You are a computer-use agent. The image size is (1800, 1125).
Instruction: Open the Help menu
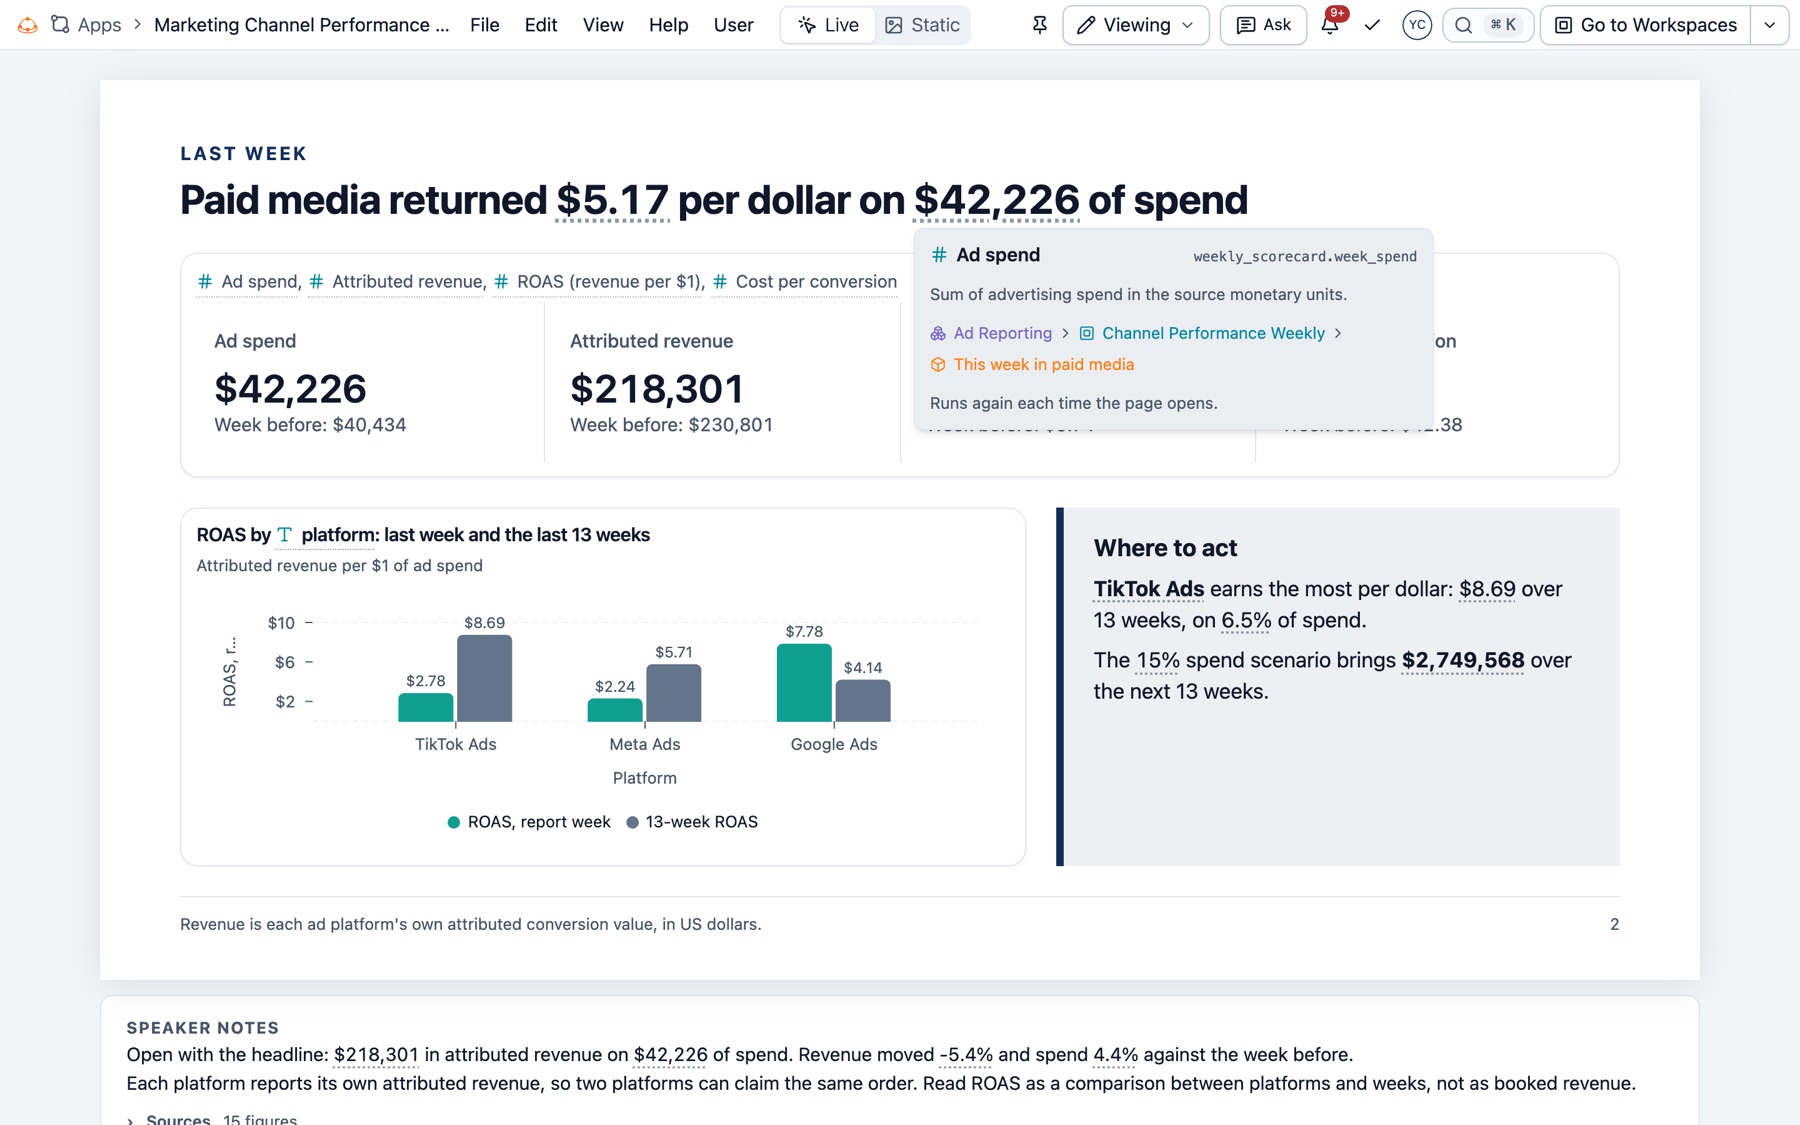(668, 25)
